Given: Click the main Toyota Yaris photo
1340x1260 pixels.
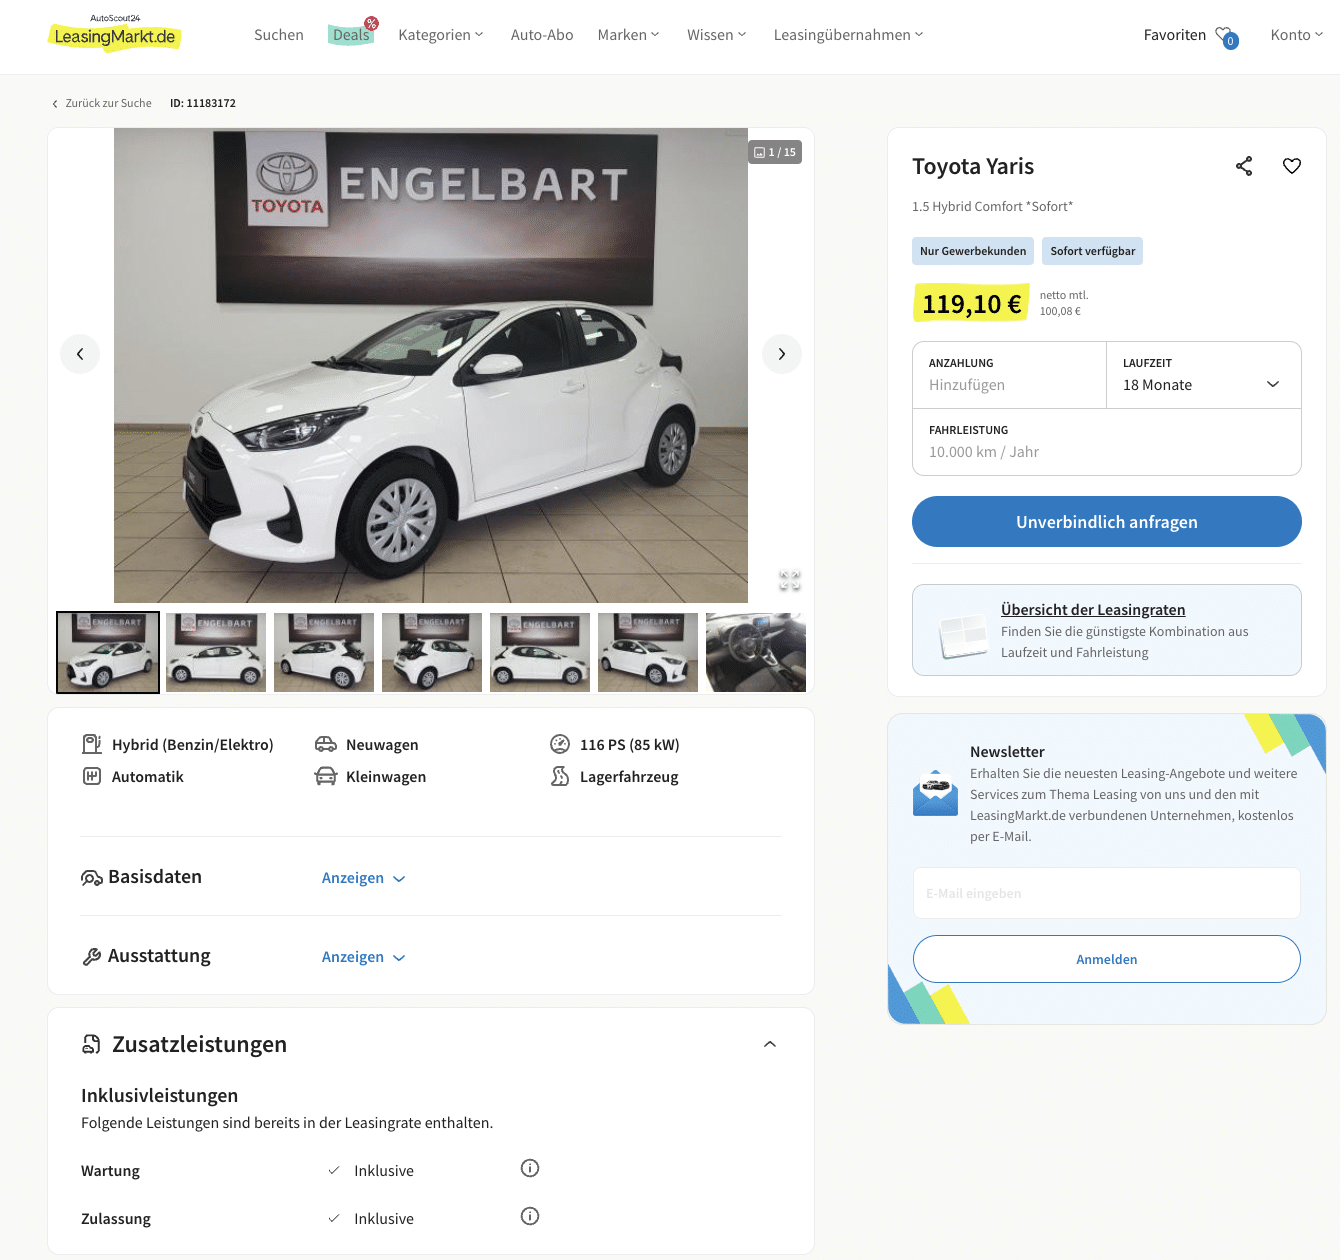Looking at the screenshot, I should [431, 365].
